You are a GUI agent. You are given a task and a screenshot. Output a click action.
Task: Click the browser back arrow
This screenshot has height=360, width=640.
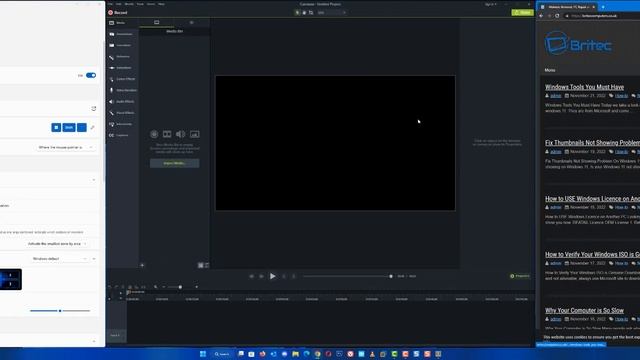click(x=541, y=16)
